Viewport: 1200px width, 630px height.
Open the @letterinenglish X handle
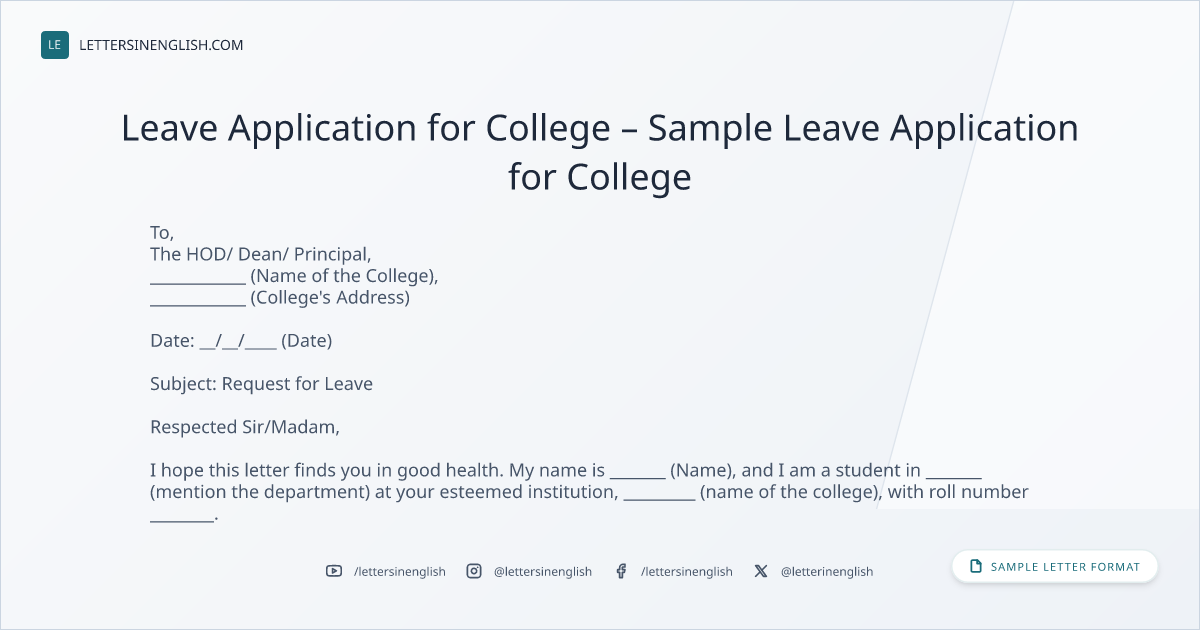827,571
